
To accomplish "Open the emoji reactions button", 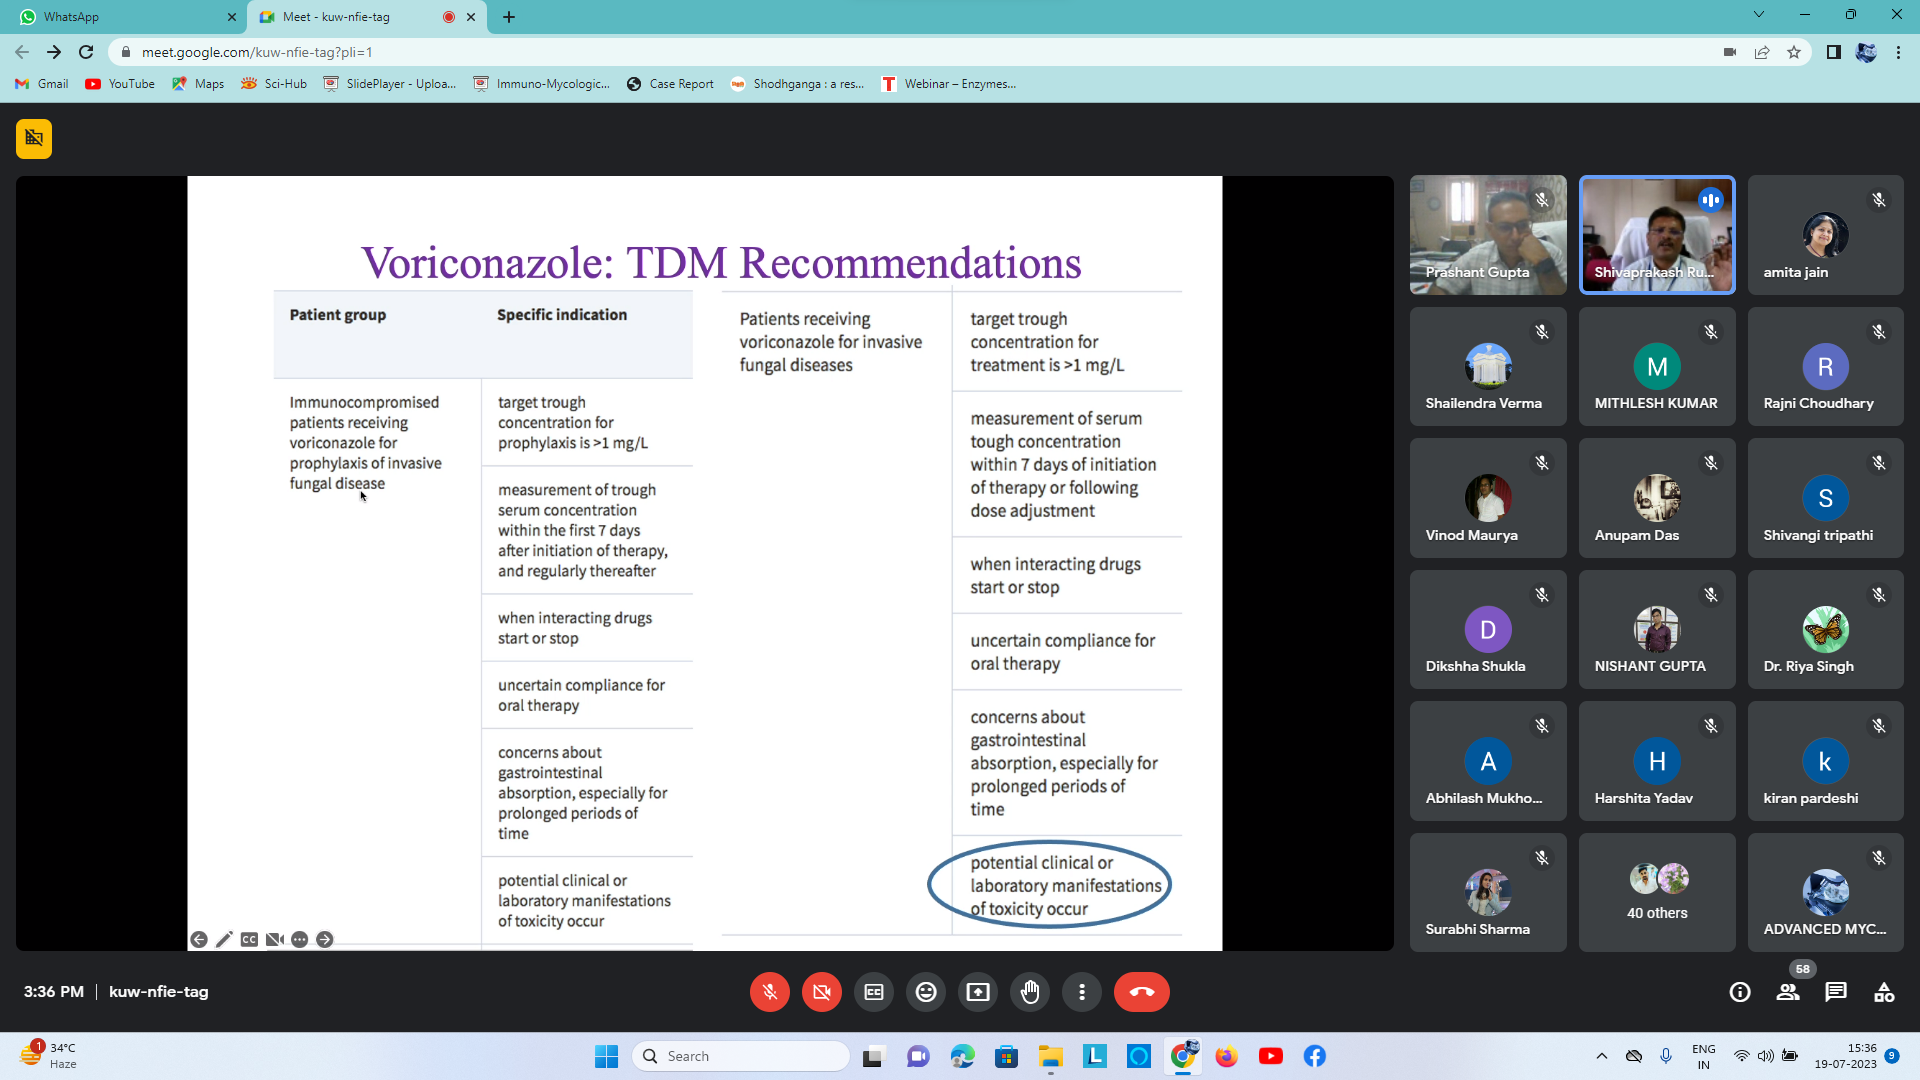I will (926, 992).
